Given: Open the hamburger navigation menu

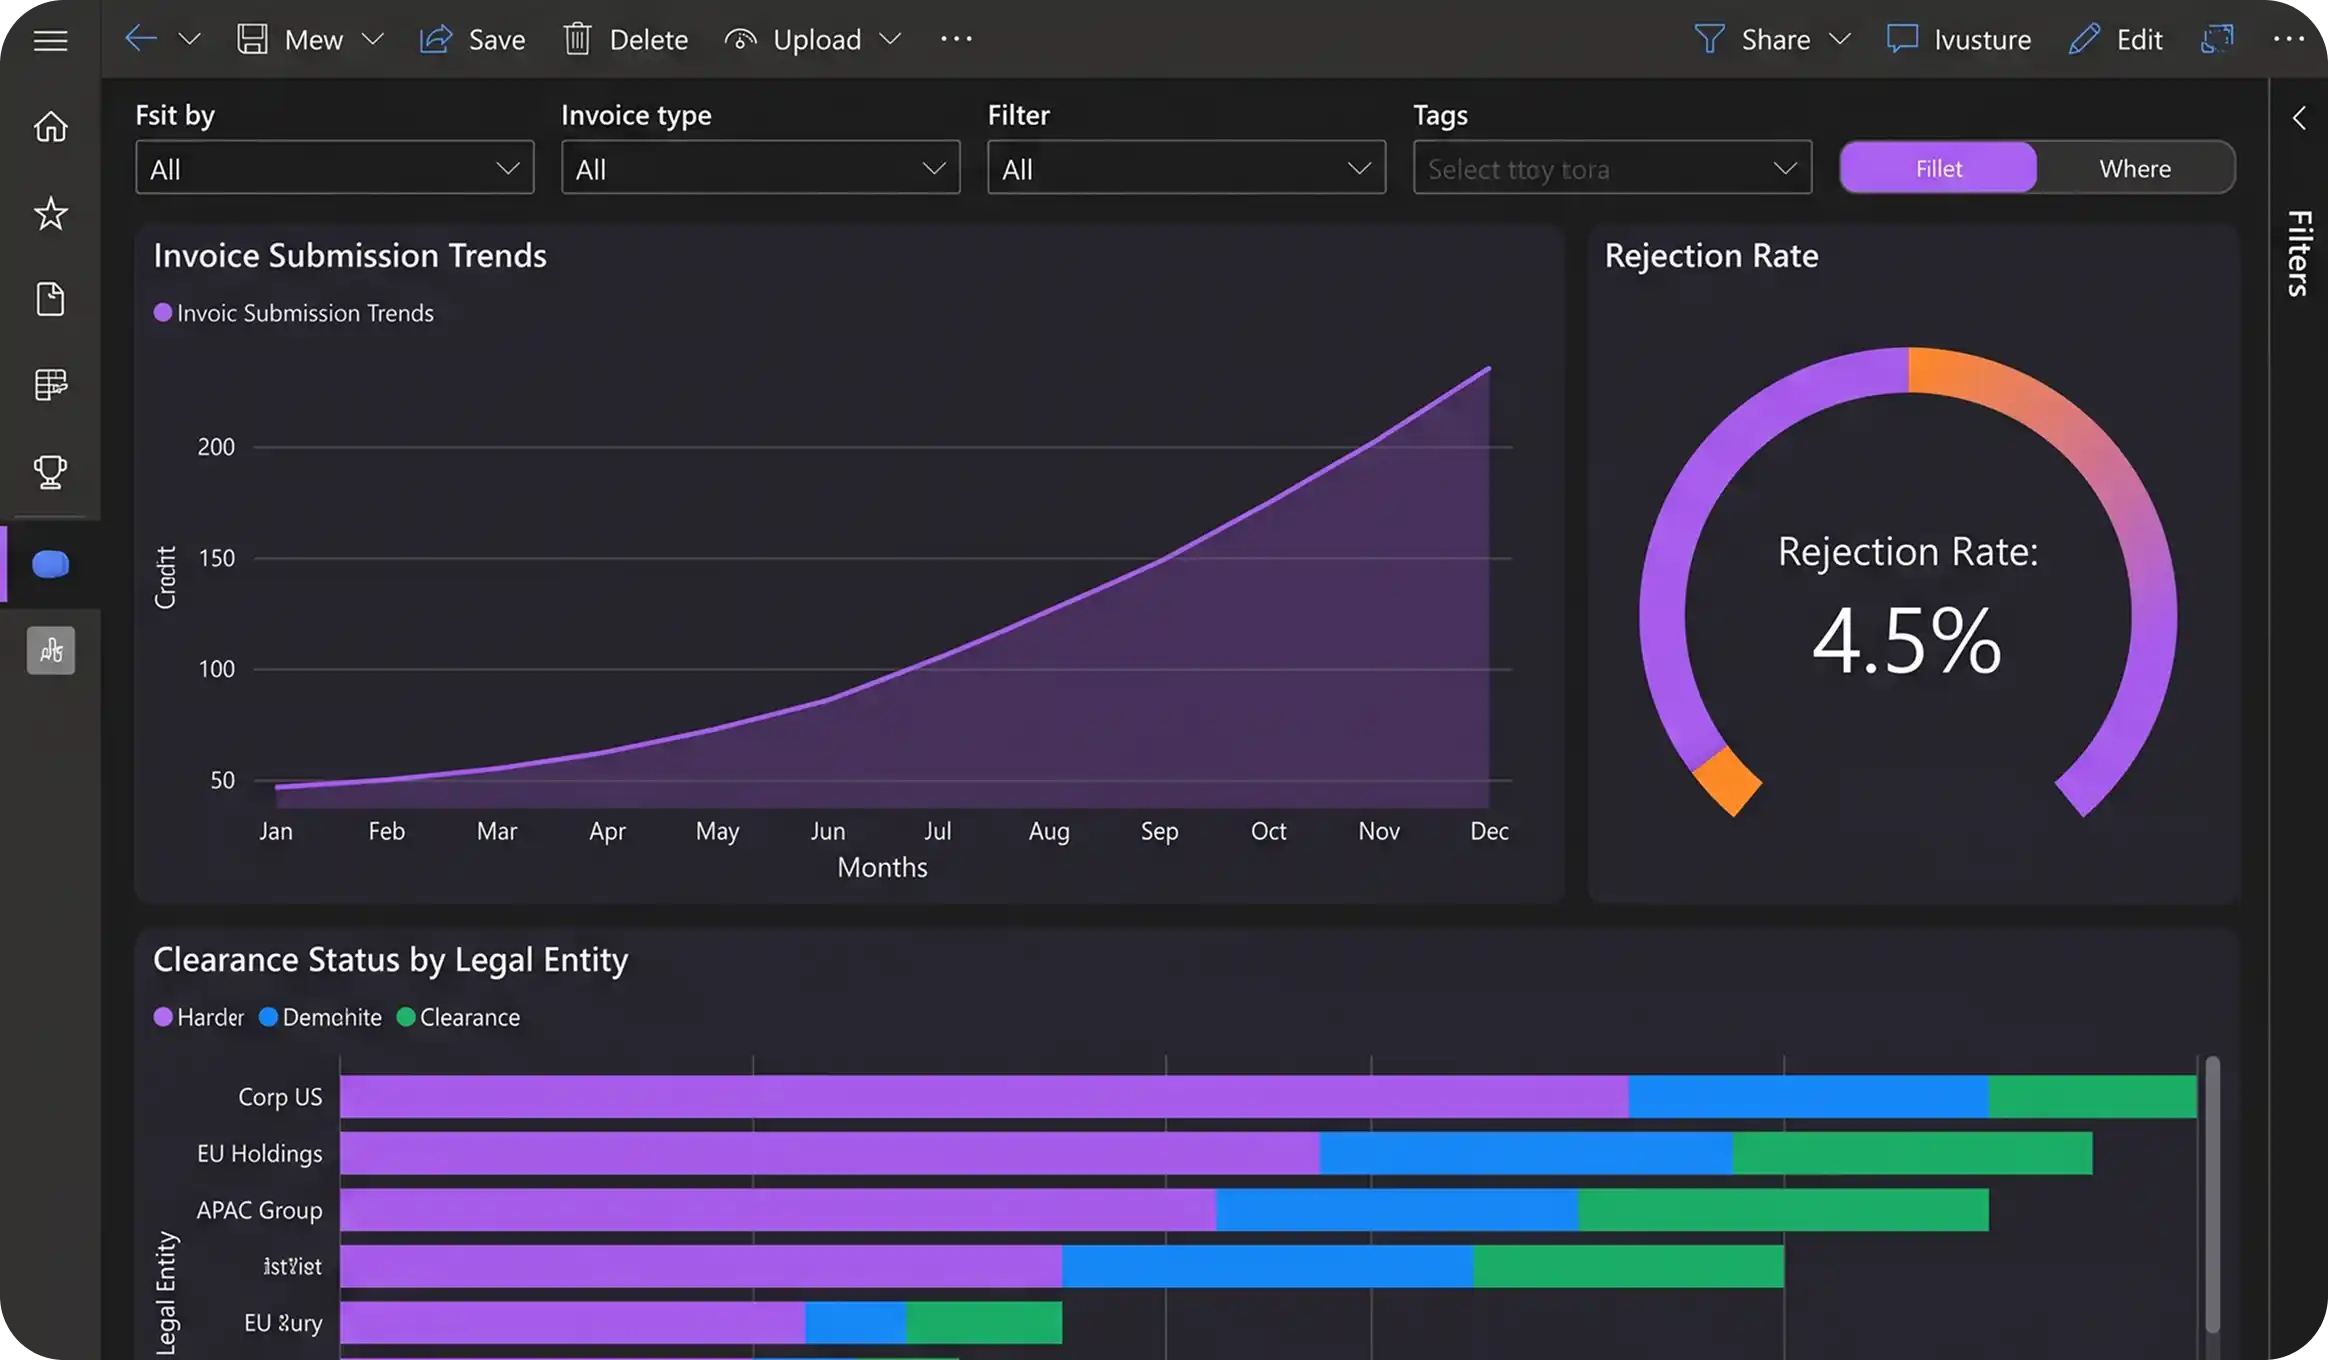Looking at the screenshot, I should 50,40.
